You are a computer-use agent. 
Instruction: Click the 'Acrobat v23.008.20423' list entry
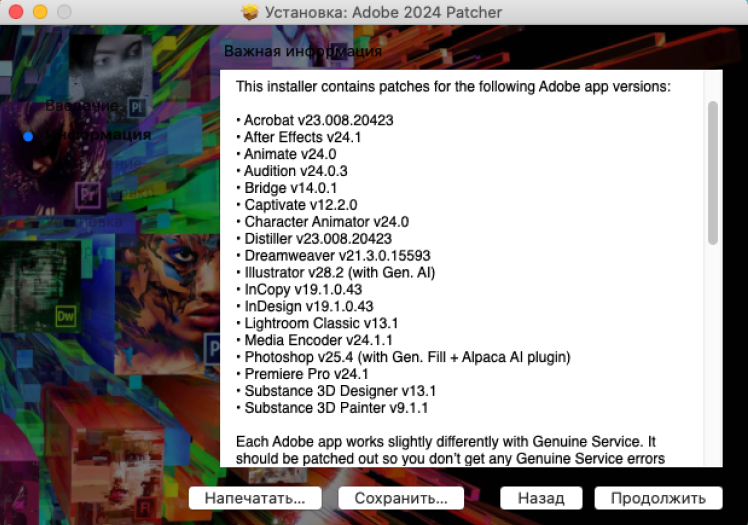pos(318,120)
